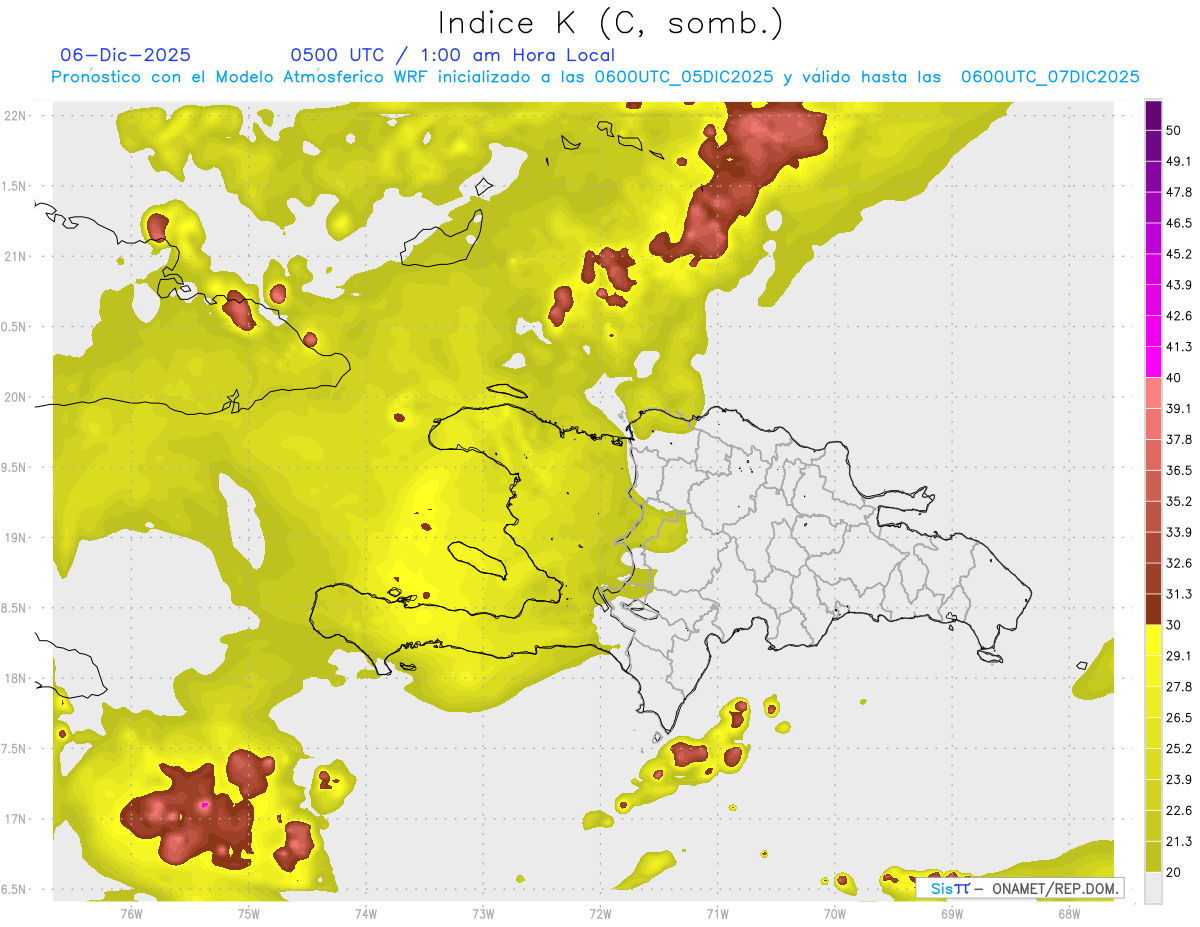Click the '9.5N' axis label
The height and width of the screenshot is (927, 1200).
pos(15,468)
